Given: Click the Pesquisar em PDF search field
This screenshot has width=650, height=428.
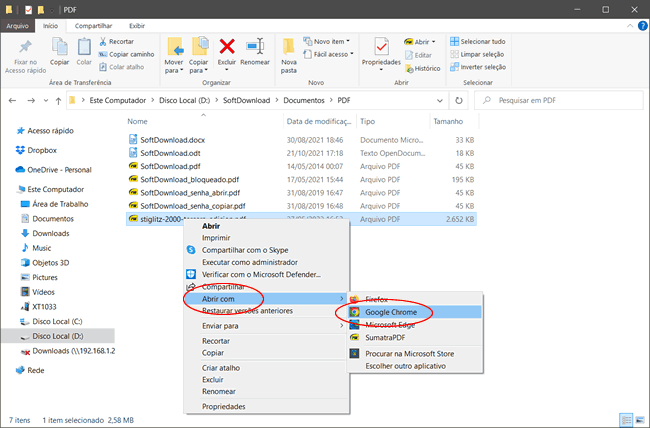Looking at the screenshot, I should tap(560, 101).
